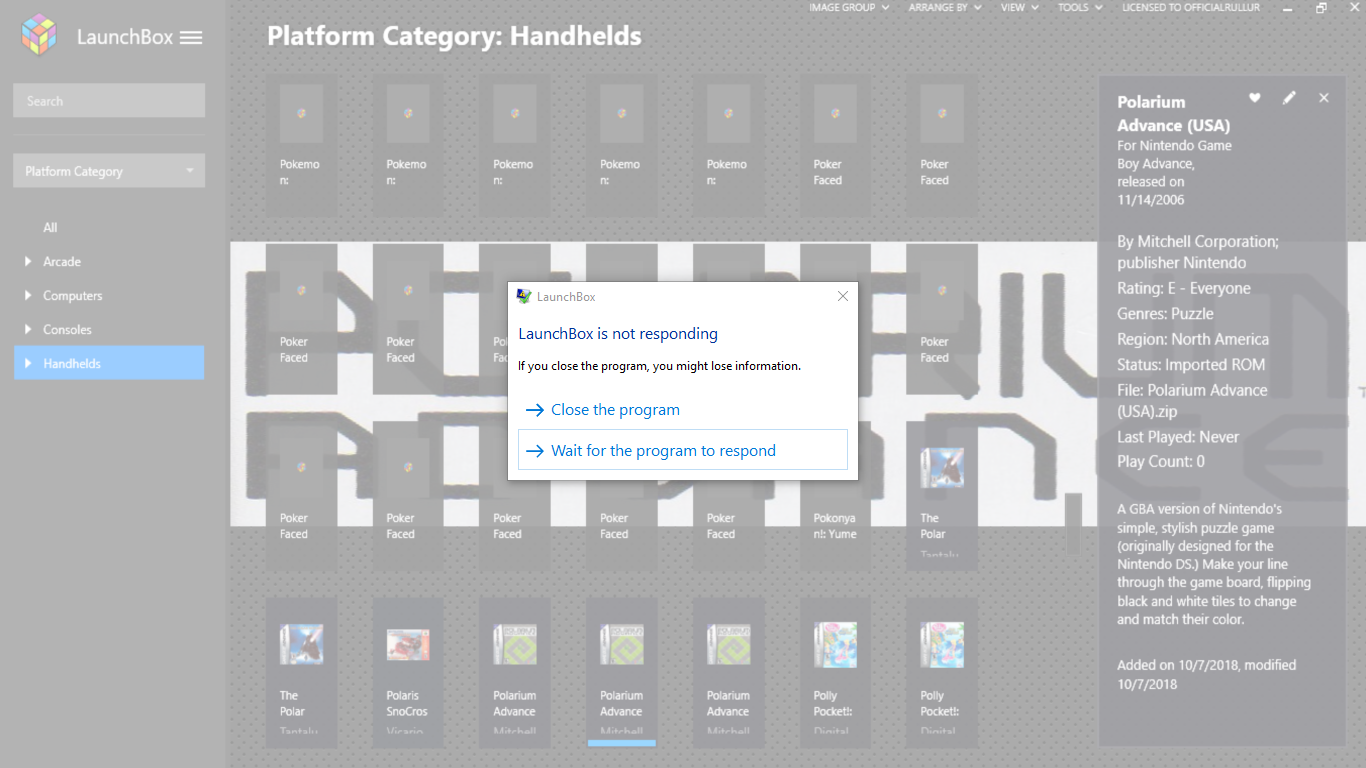Select the Consoles category label
This screenshot has height=768, width=1366.
tap(67, 330)
